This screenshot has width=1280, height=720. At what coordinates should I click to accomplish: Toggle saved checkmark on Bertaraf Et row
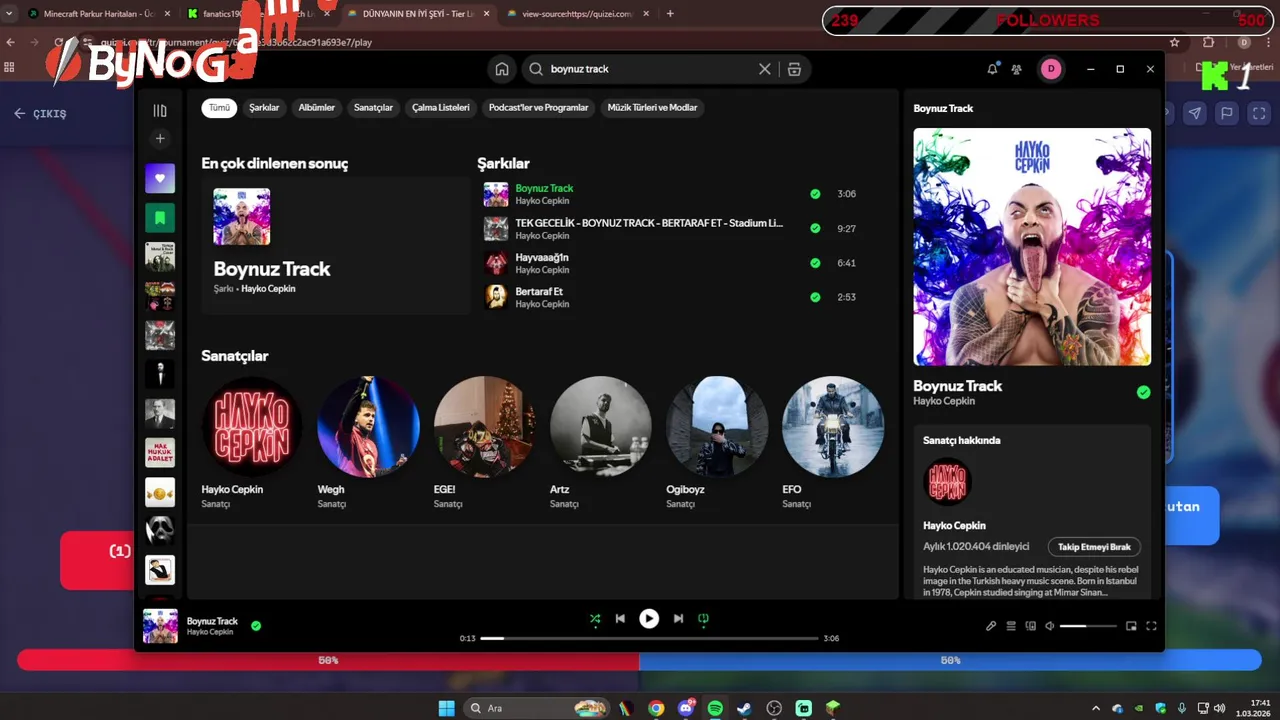pyautogui.click(x=815, y=297)
